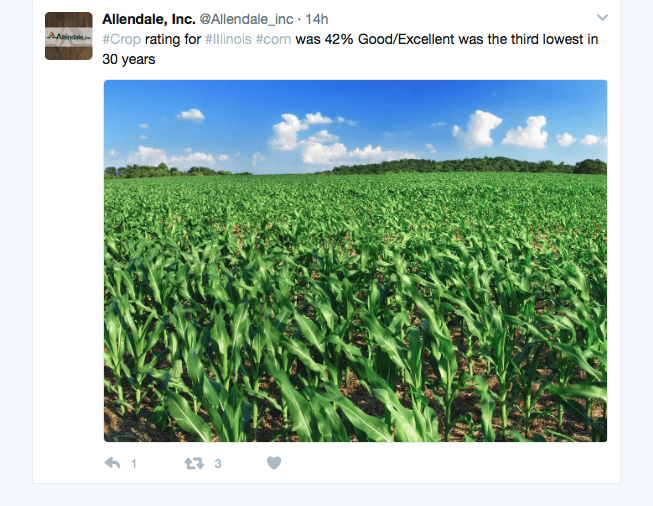This screenshot has height=506, width=653.
Task: Click the Allendale, Inc. display name
Action: pos(149,19)
